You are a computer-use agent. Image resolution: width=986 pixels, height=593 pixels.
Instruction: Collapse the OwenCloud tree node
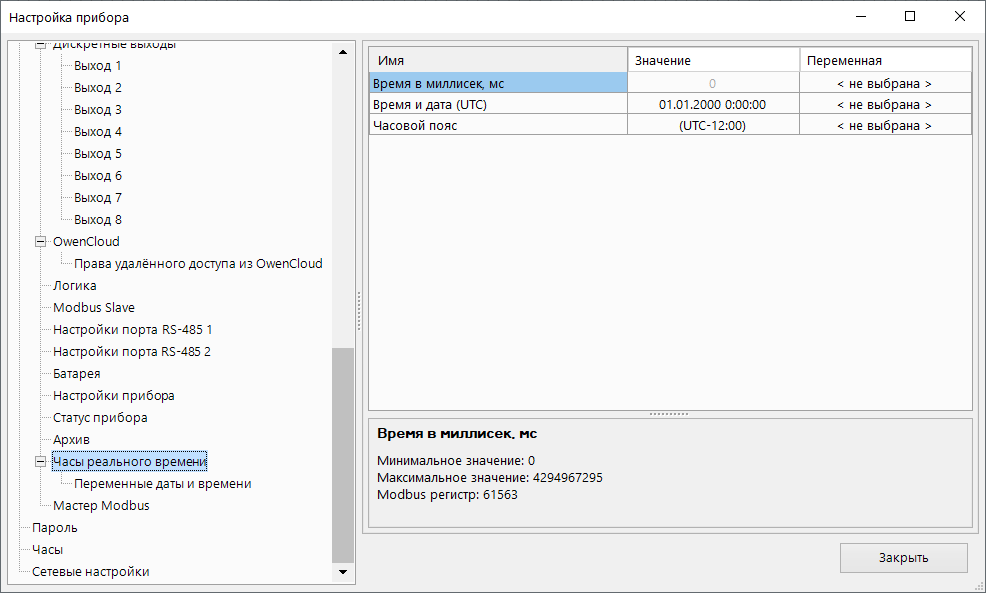41,242
